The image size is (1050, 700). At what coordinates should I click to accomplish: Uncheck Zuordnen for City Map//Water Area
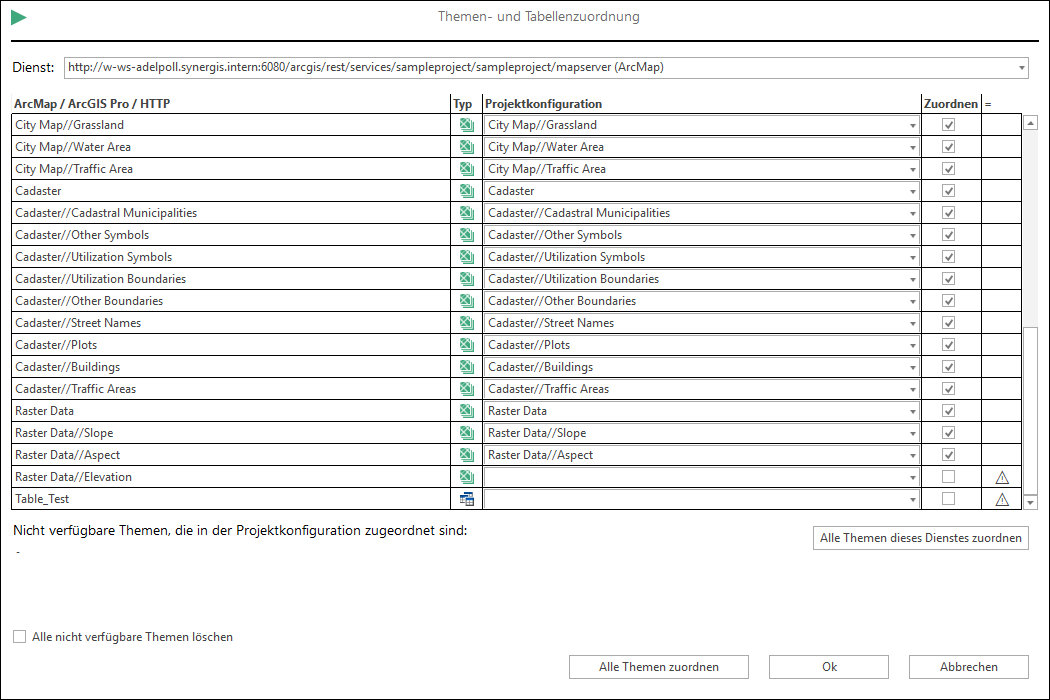pos(948,146)
